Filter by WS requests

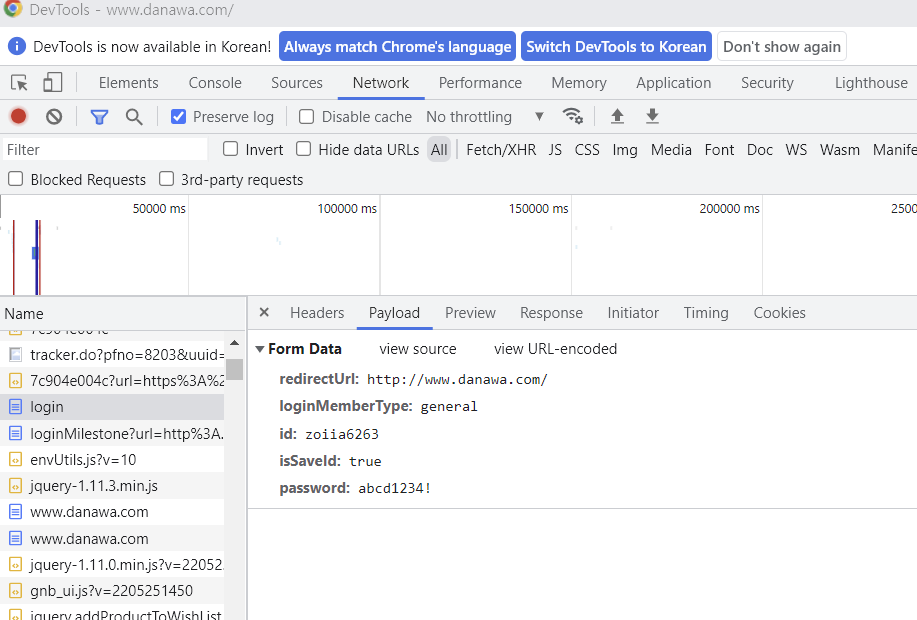click(796, 150)
